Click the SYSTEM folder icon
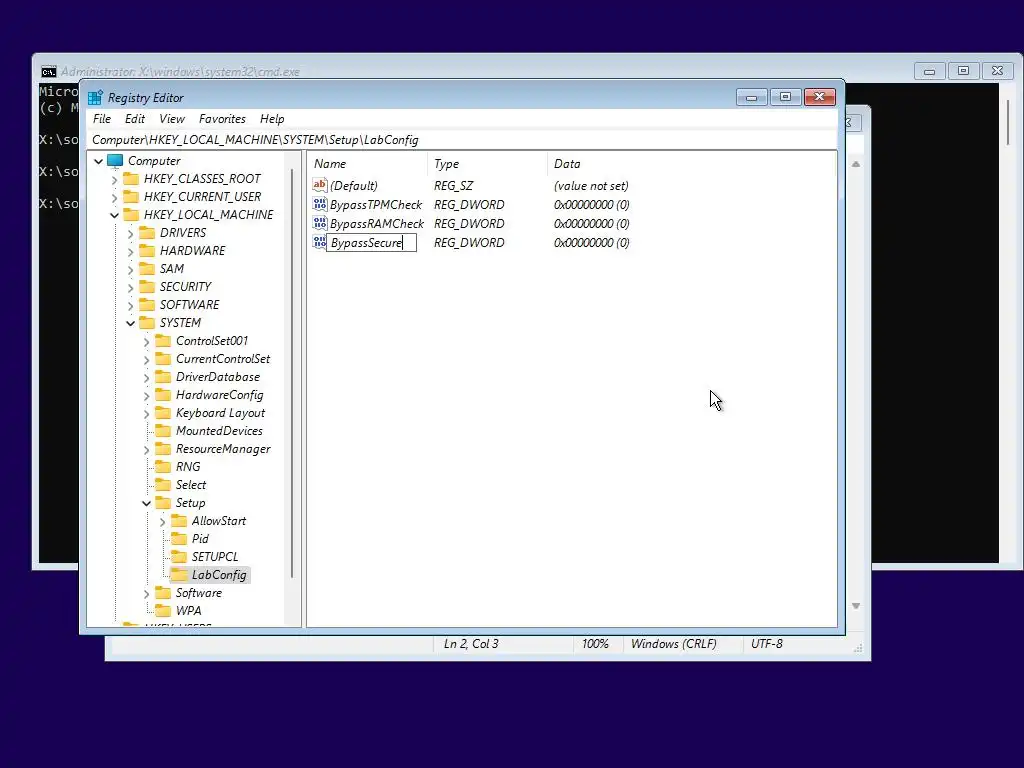 tap(148, 323)
